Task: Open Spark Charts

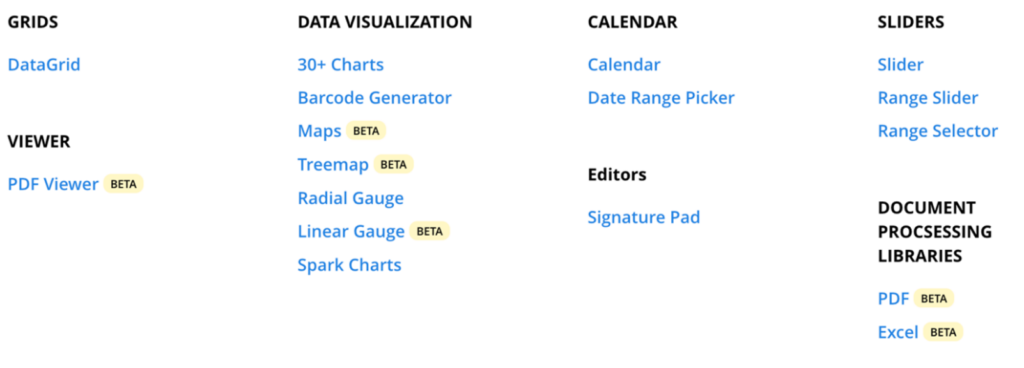Action: click(x=349, y=265)
